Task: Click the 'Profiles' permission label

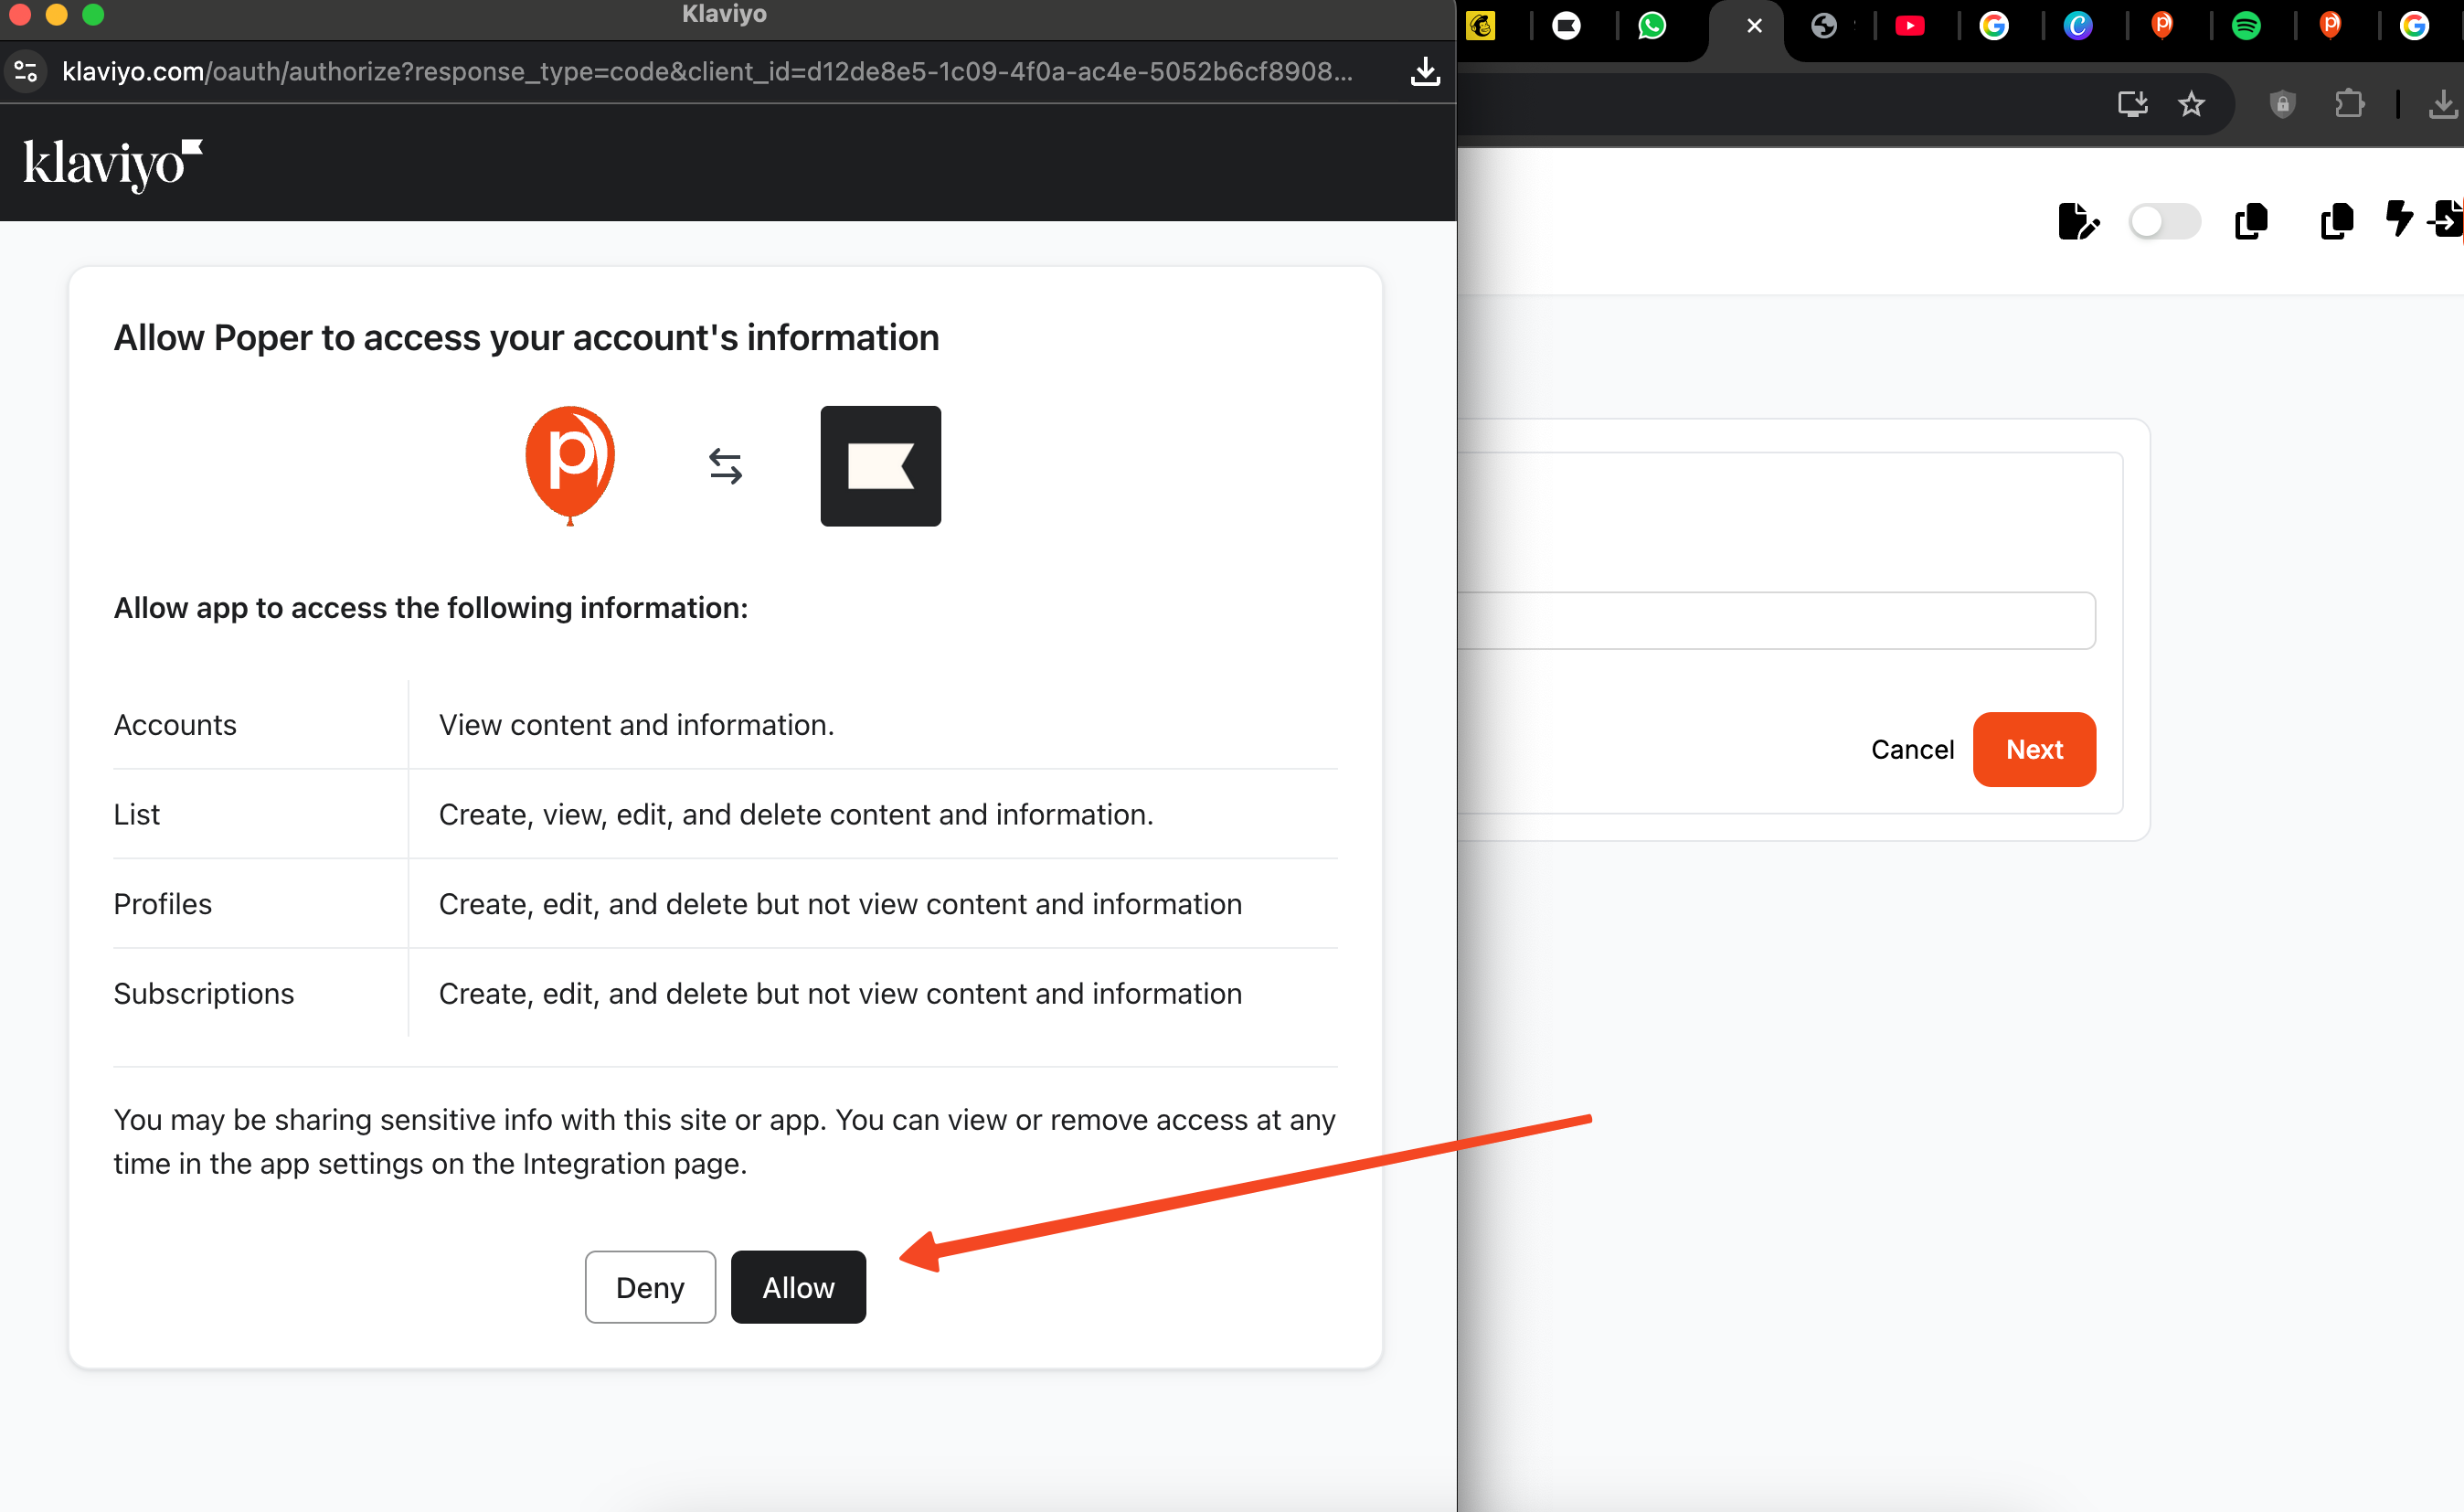Action: [x=162, y=903]
